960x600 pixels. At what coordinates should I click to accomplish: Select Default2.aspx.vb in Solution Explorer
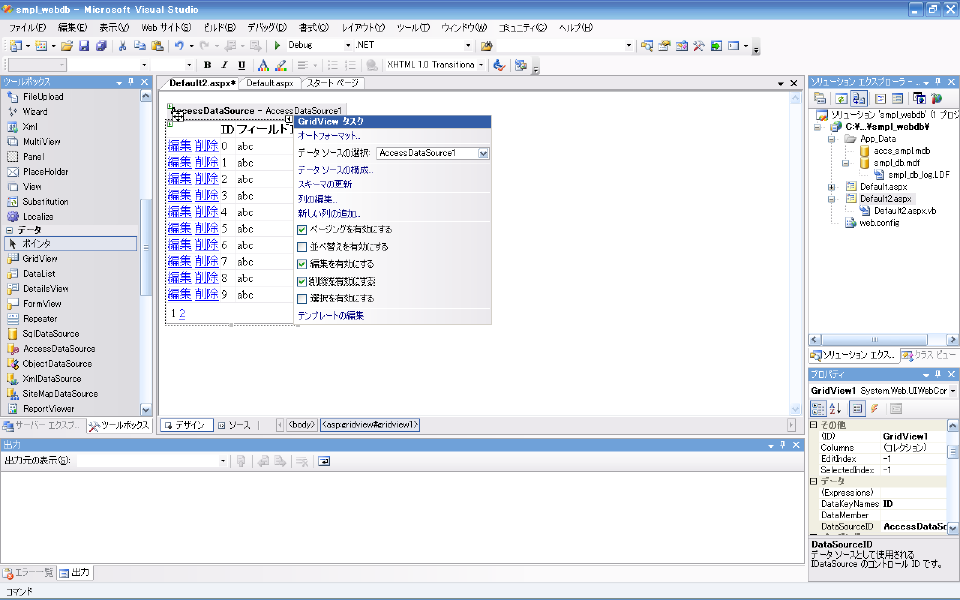pos(905,211)
